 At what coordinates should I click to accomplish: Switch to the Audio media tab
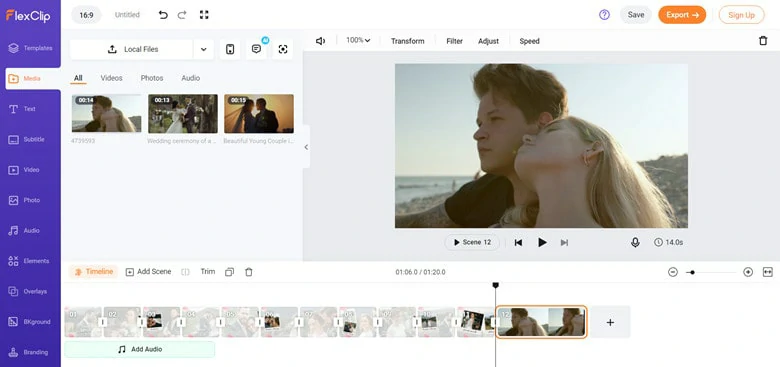[x=191, y=78]
